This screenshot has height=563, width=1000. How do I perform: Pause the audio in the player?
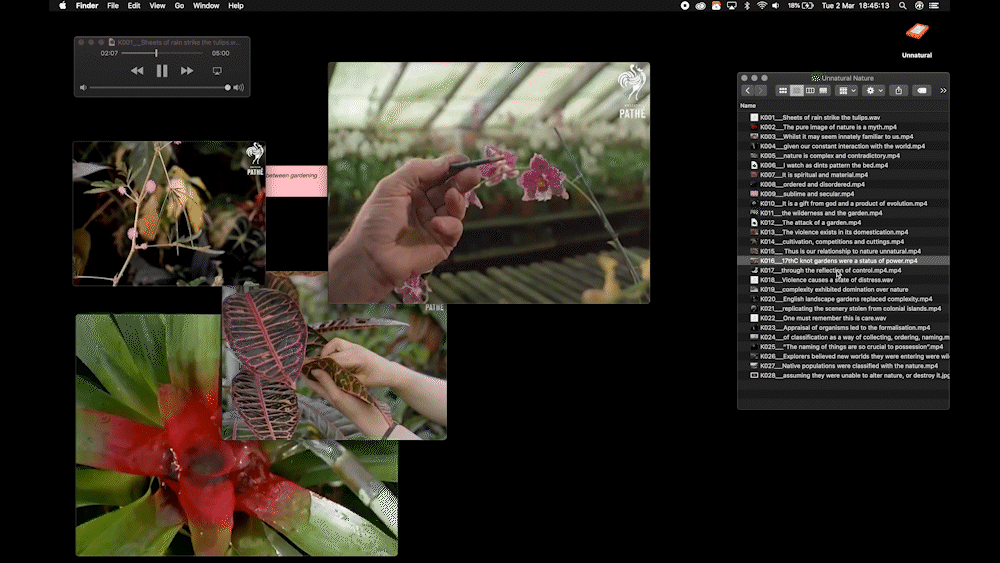162,71
